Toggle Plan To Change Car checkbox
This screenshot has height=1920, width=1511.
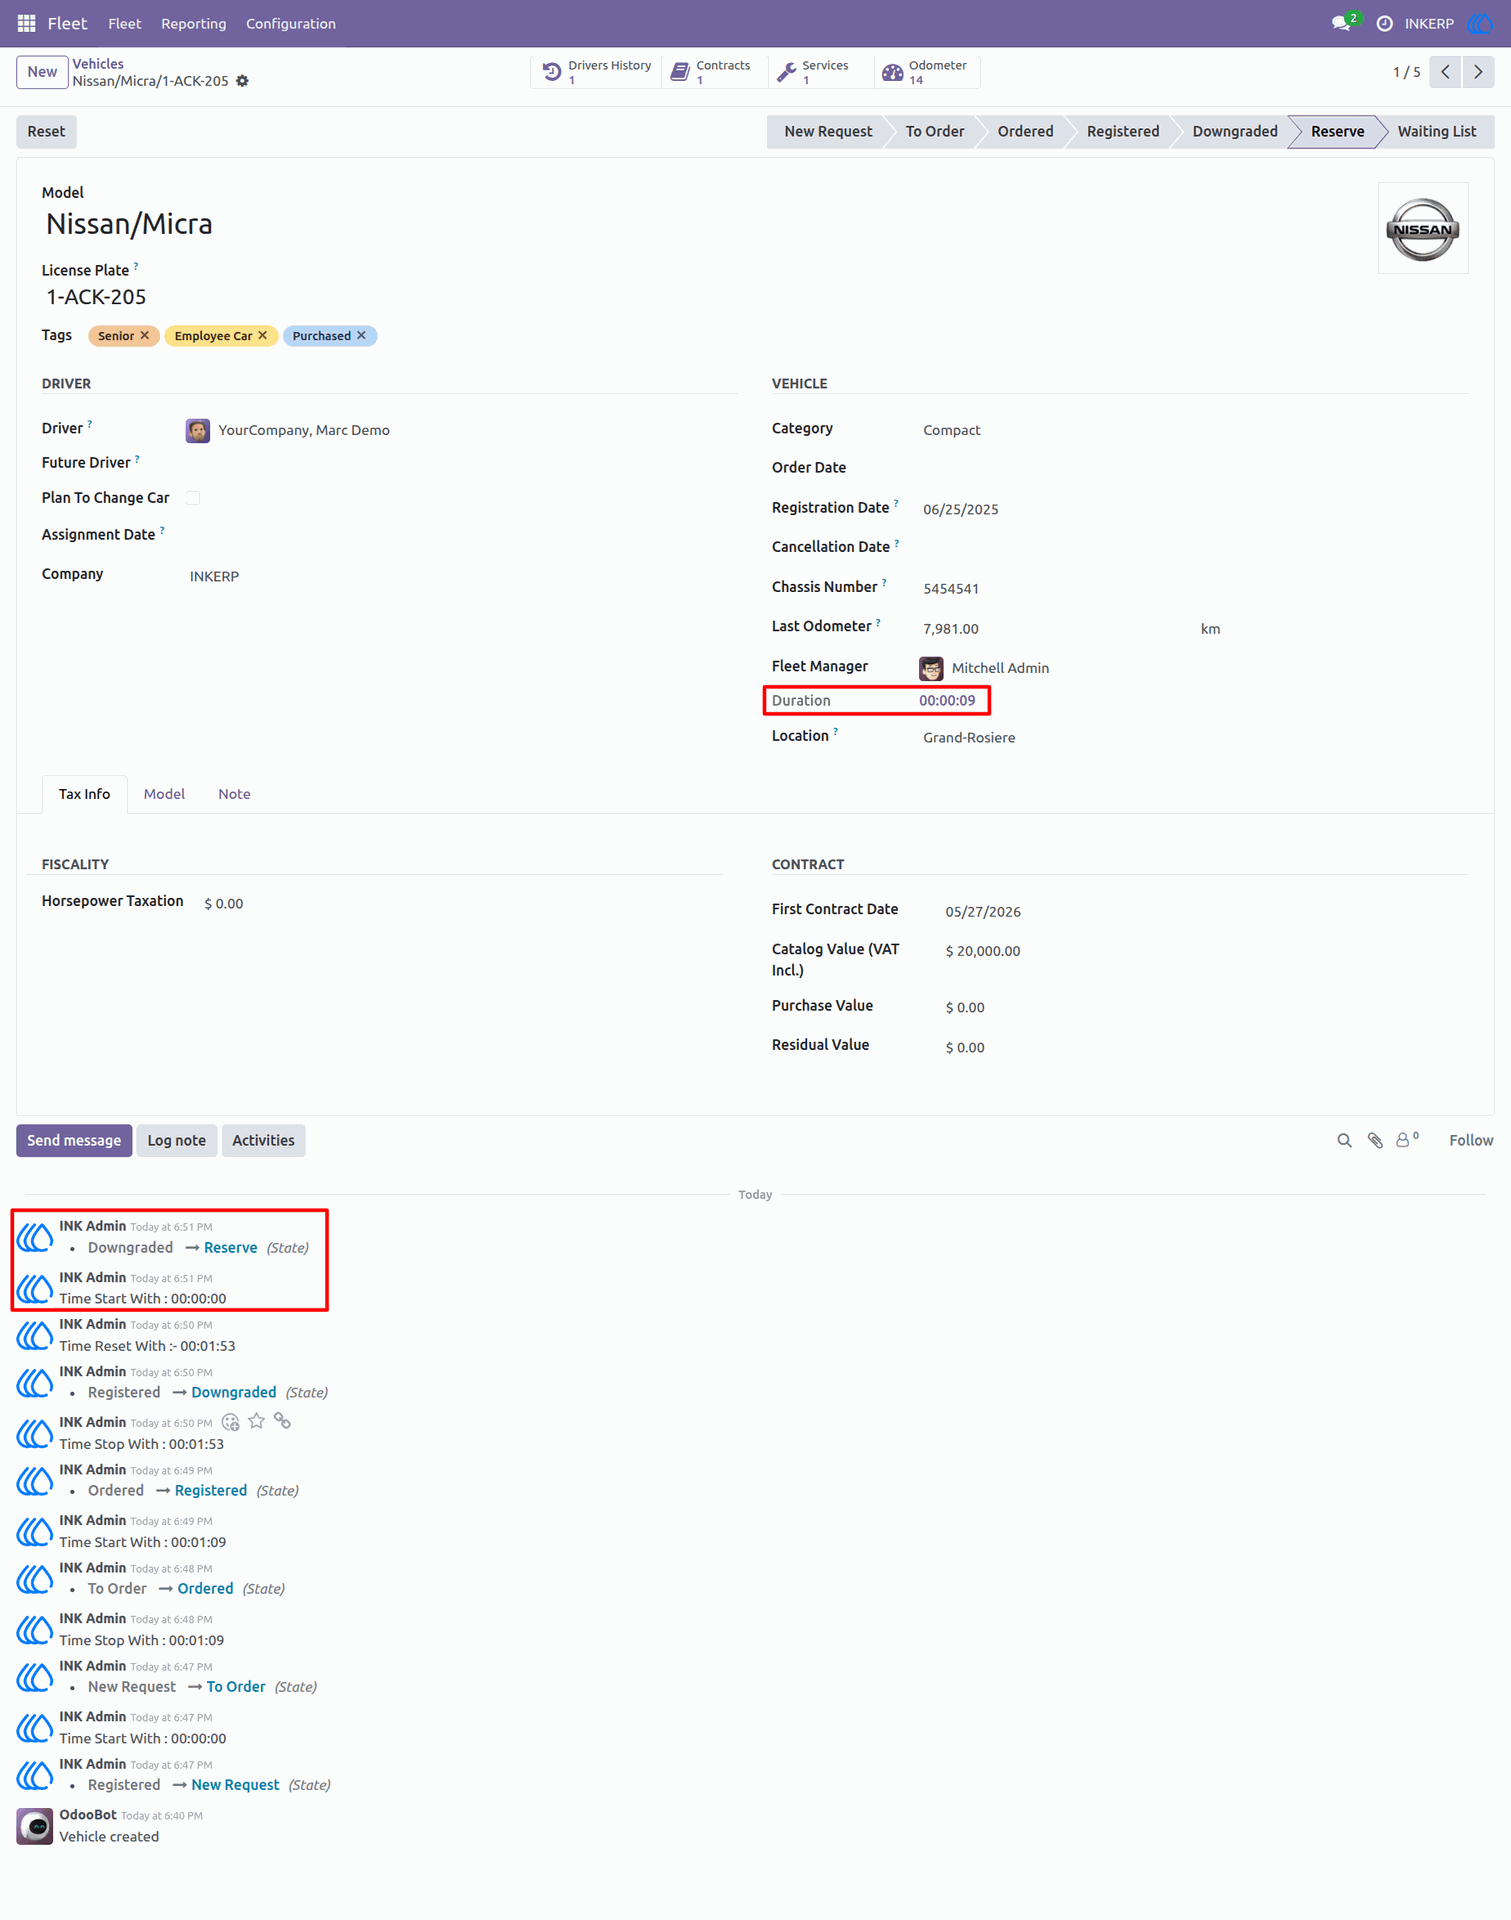[x=193, y=498]
